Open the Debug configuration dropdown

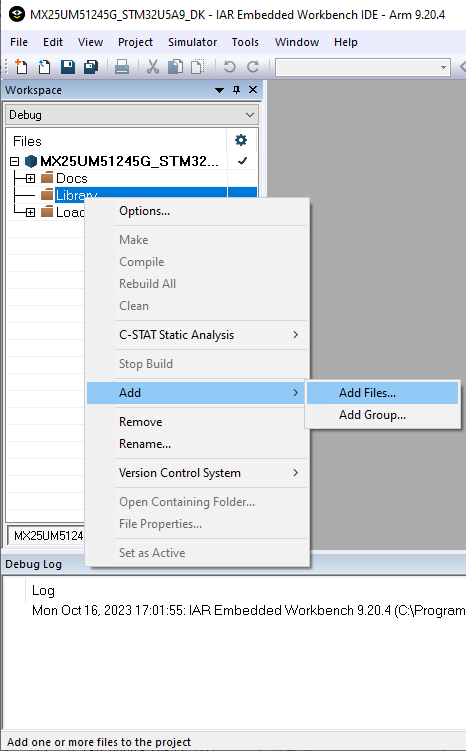click(132, 115)
